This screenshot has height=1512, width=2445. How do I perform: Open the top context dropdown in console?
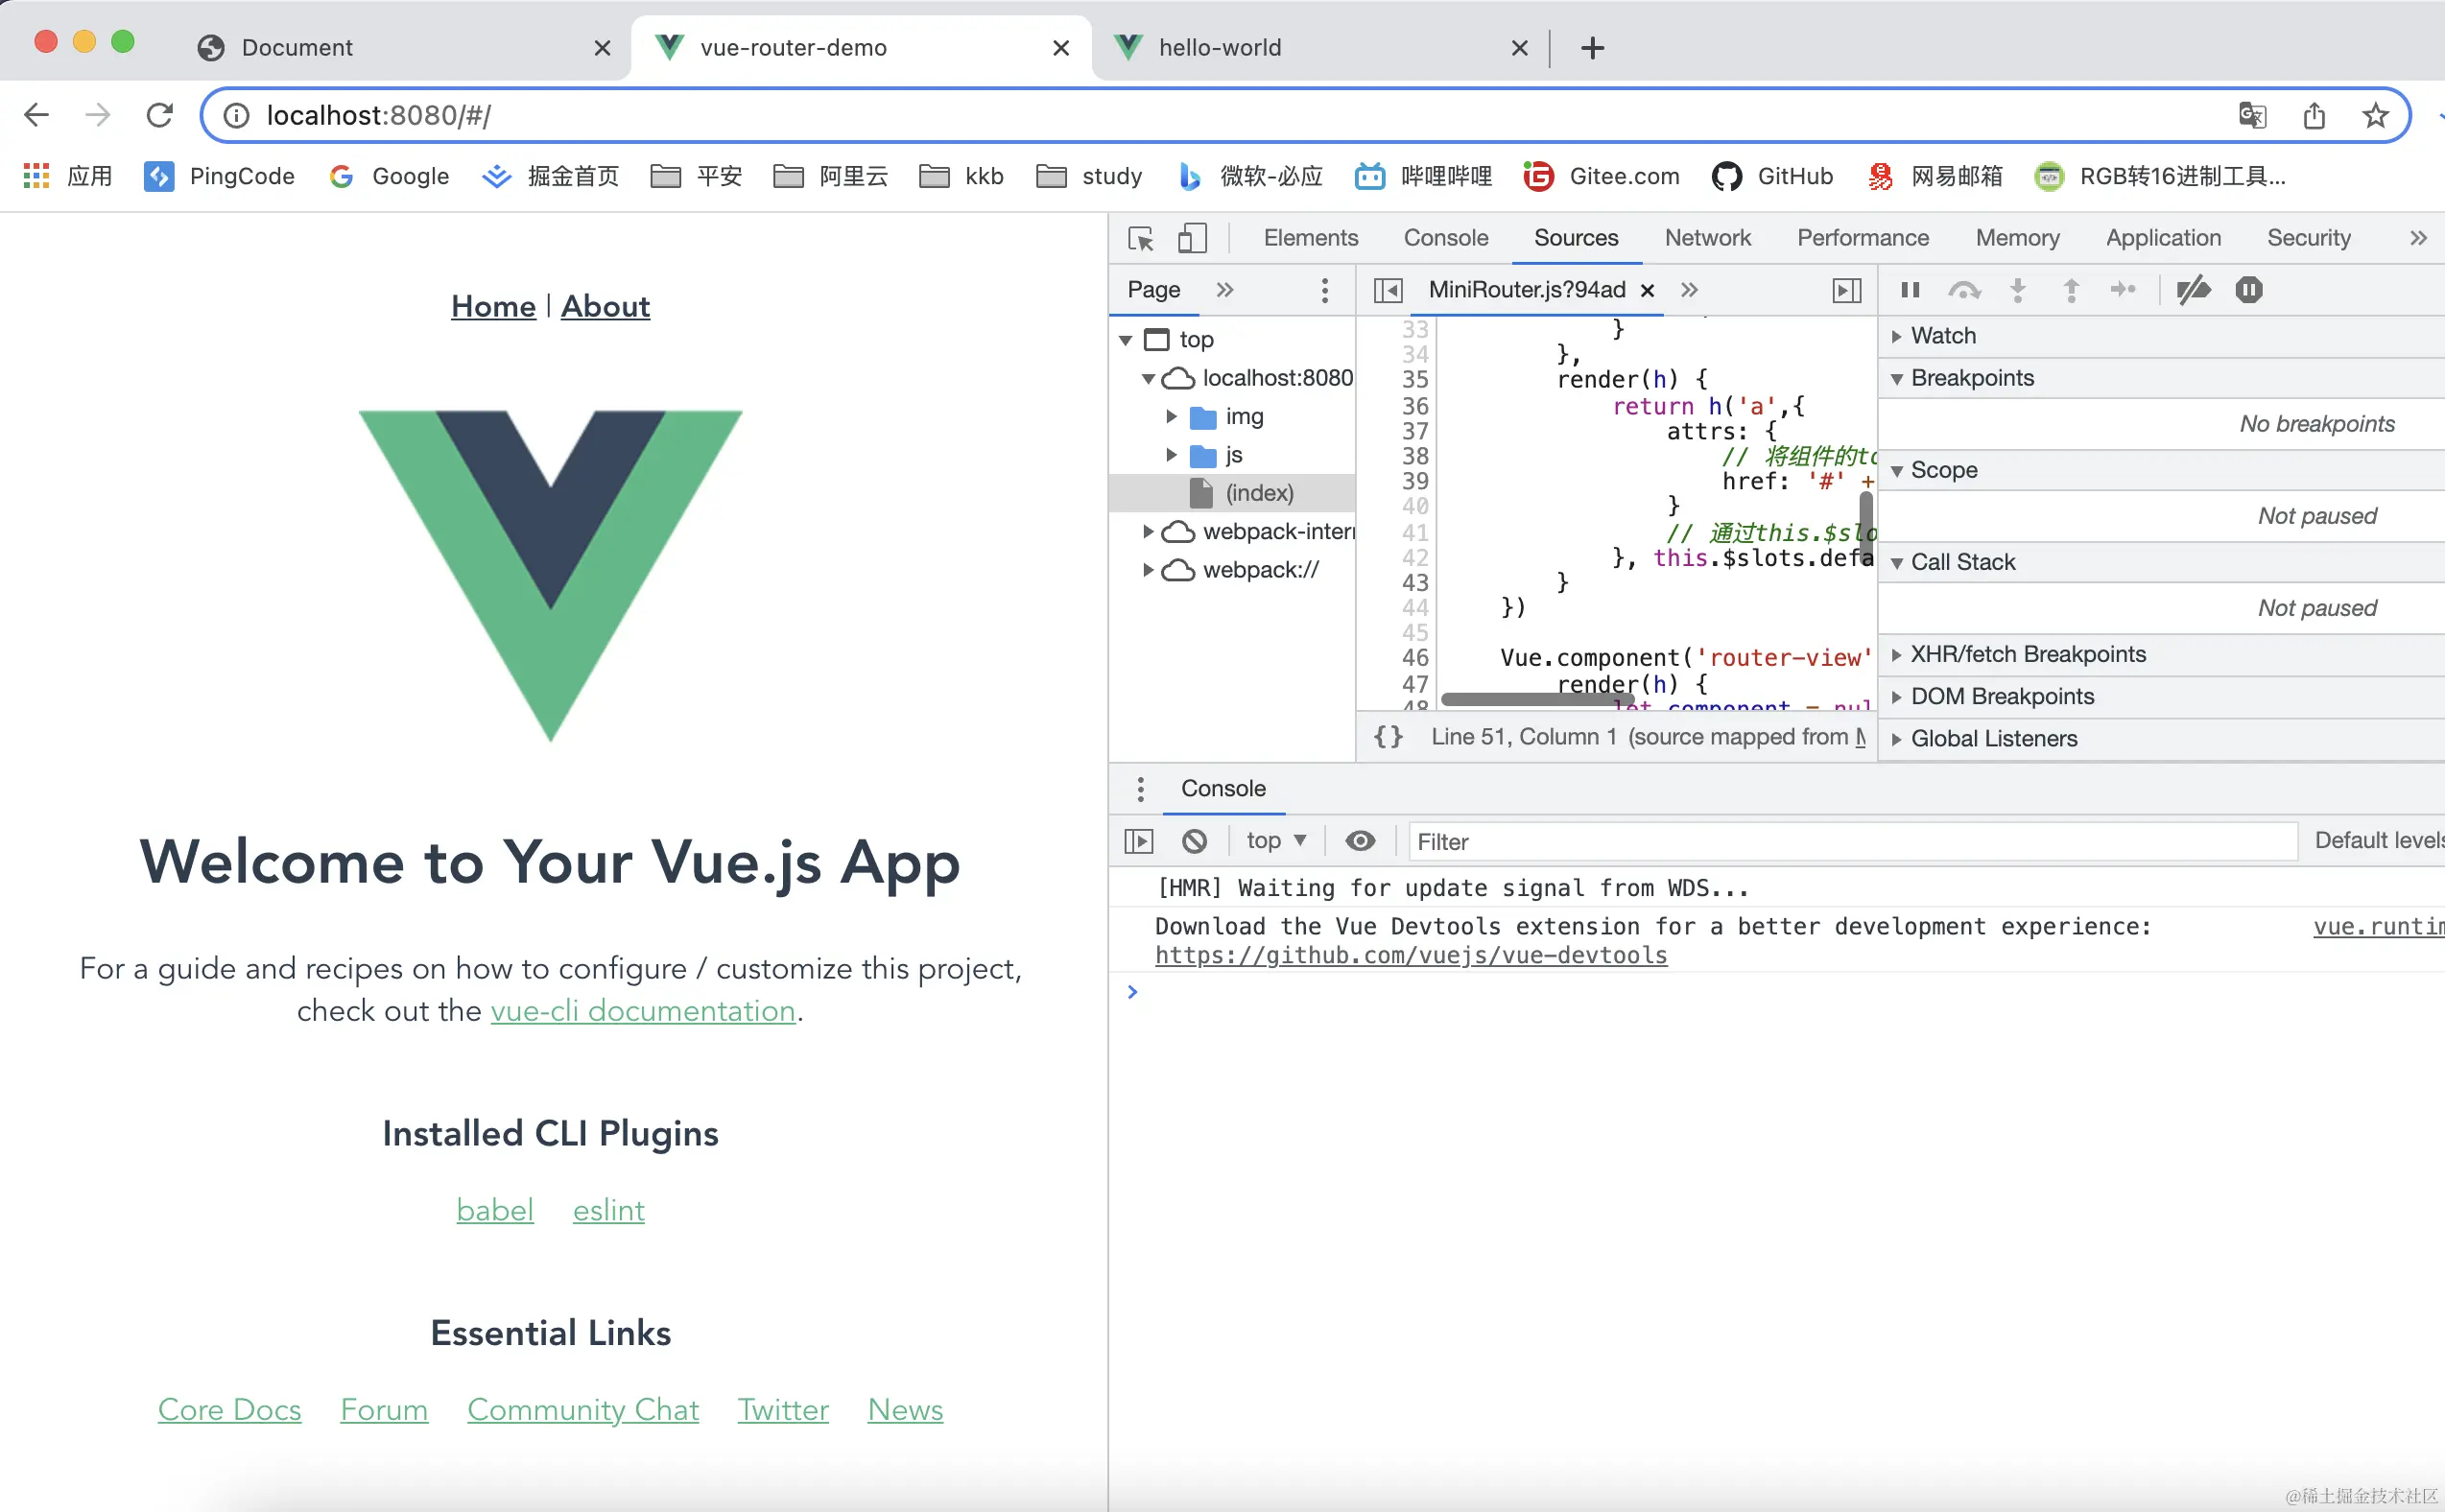pyautogui.click(x=1275, y=841)
